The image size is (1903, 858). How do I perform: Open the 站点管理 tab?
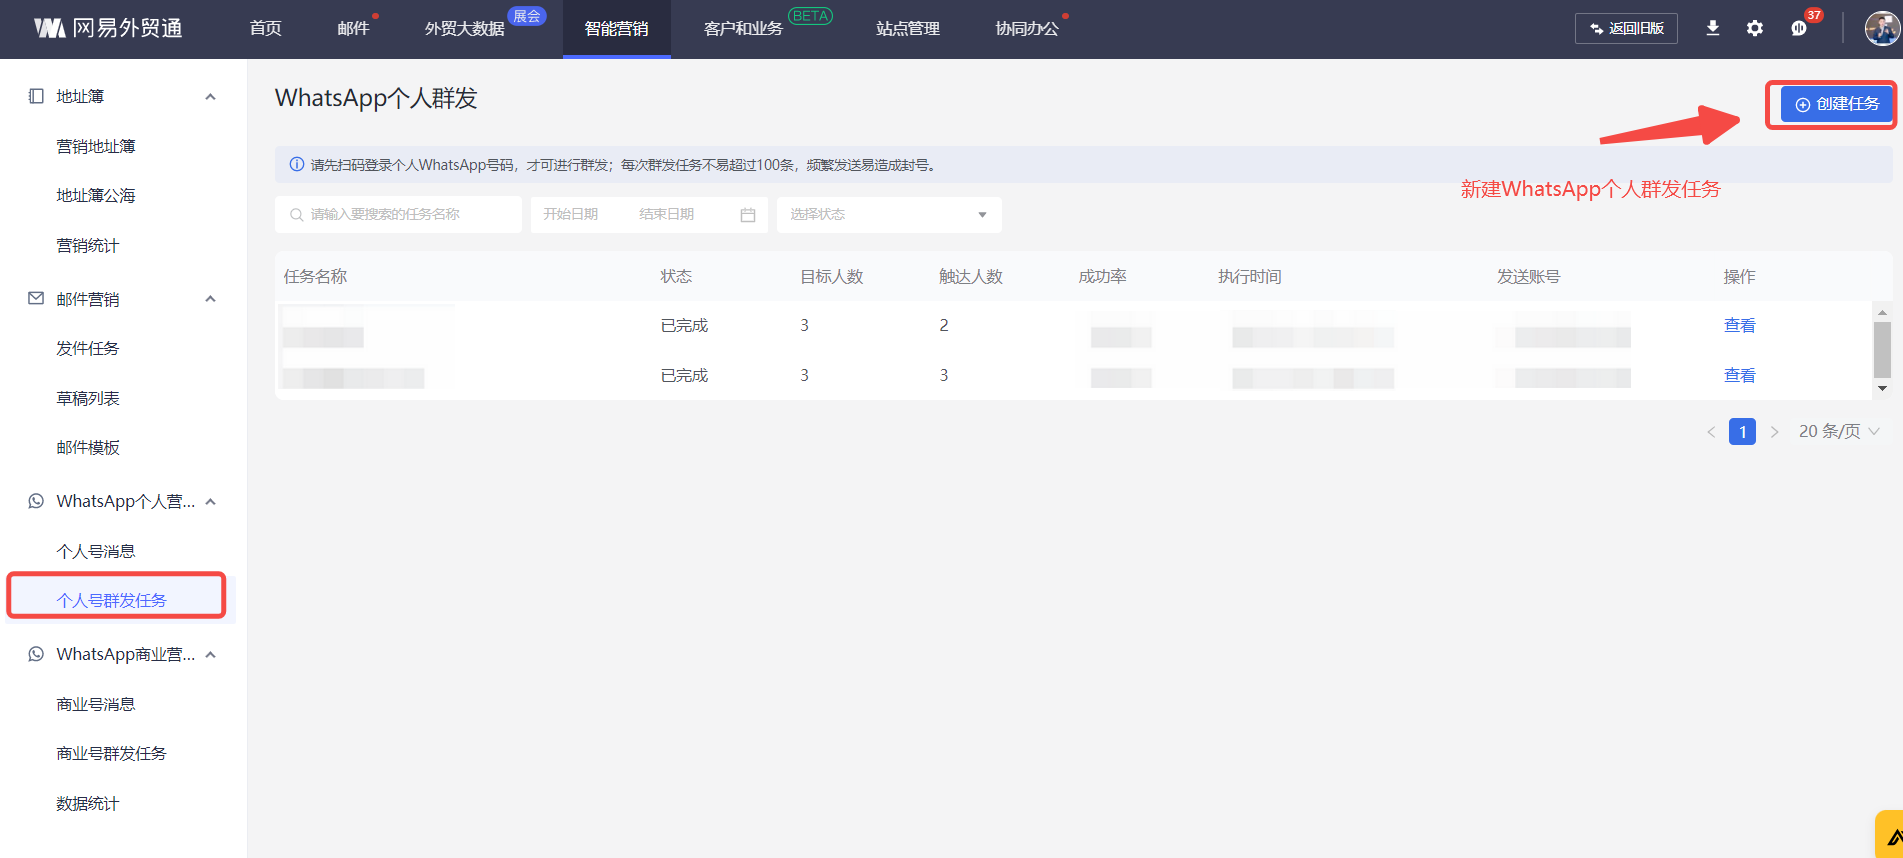908,29
